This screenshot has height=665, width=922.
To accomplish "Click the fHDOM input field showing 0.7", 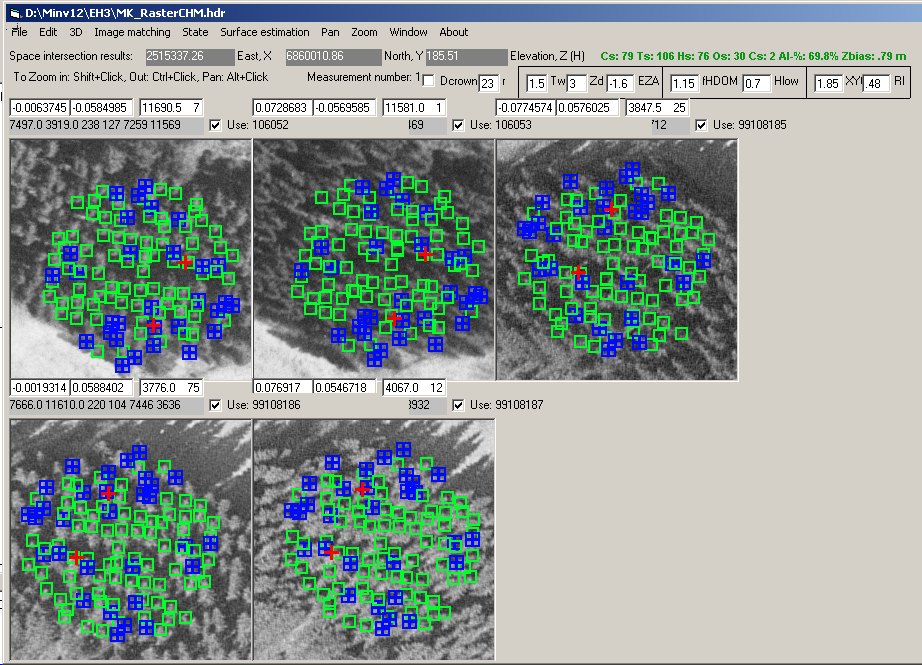I will pyautogui.click(x=757, y=83).
